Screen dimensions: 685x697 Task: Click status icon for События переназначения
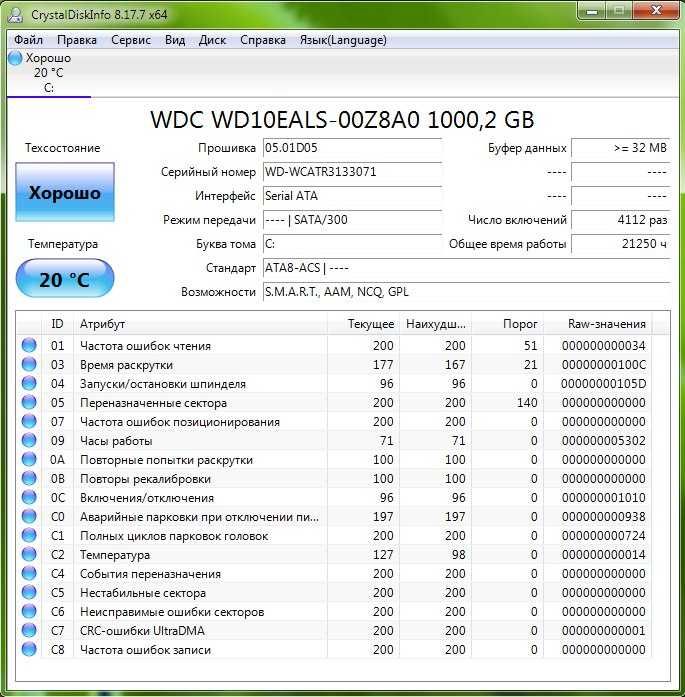29,573
